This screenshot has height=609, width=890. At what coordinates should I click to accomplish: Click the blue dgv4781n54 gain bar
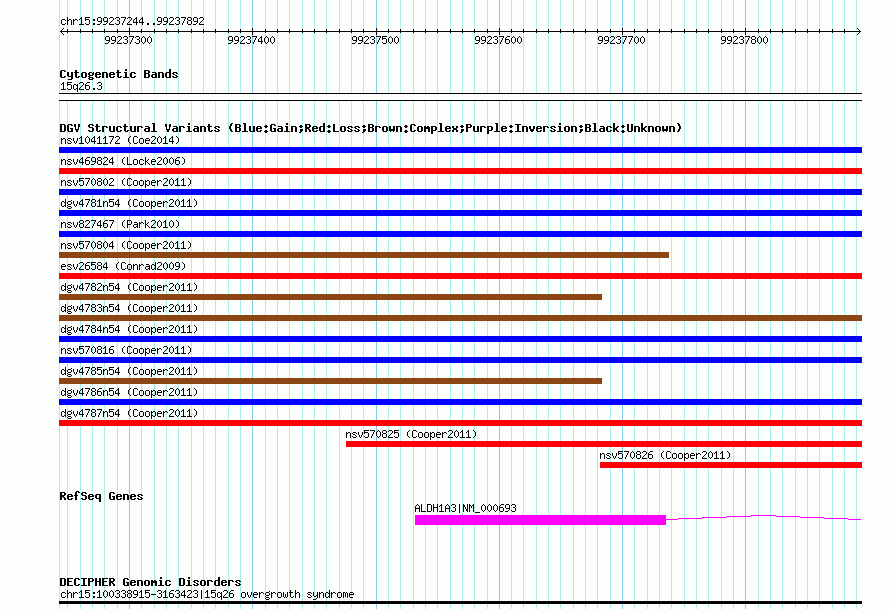point(460,213)
